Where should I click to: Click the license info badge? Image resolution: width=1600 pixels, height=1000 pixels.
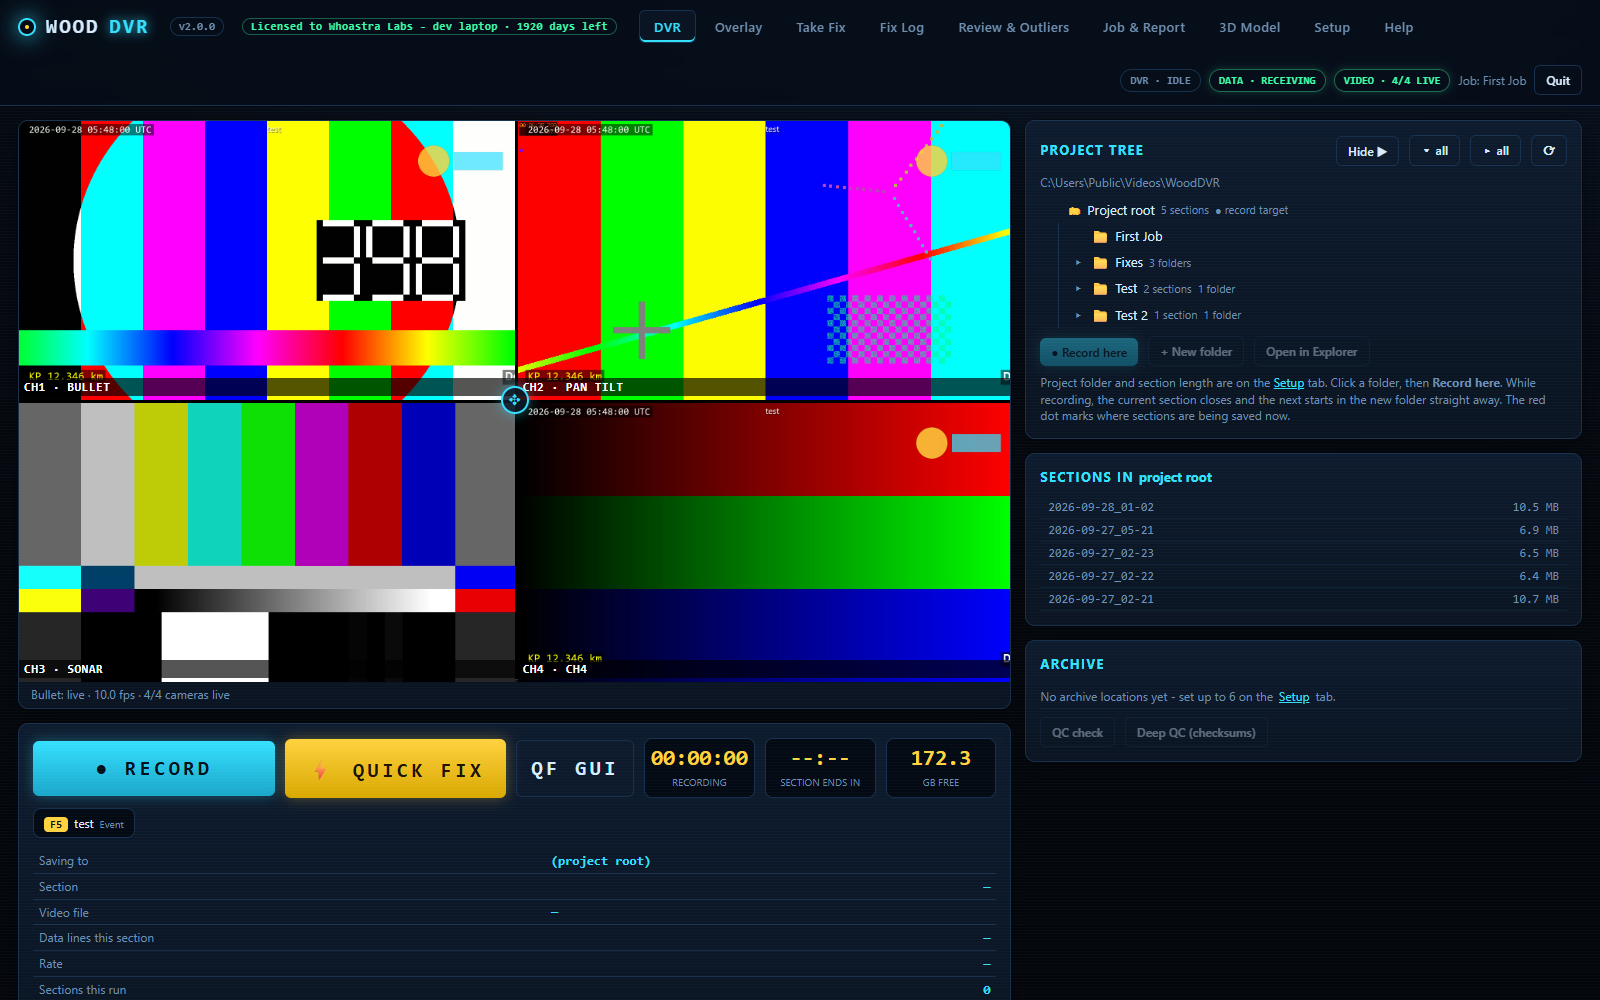click(x=429, y=27)
